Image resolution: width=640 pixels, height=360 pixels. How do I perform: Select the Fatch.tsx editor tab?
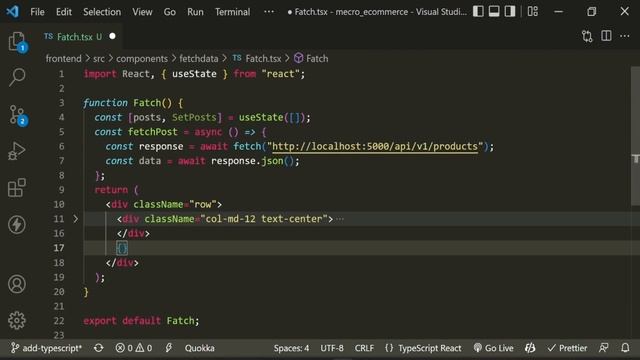click(79, 37)
